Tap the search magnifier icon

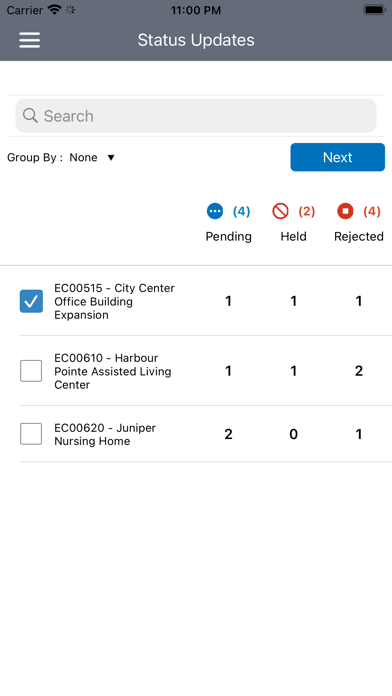click(30, 115)
